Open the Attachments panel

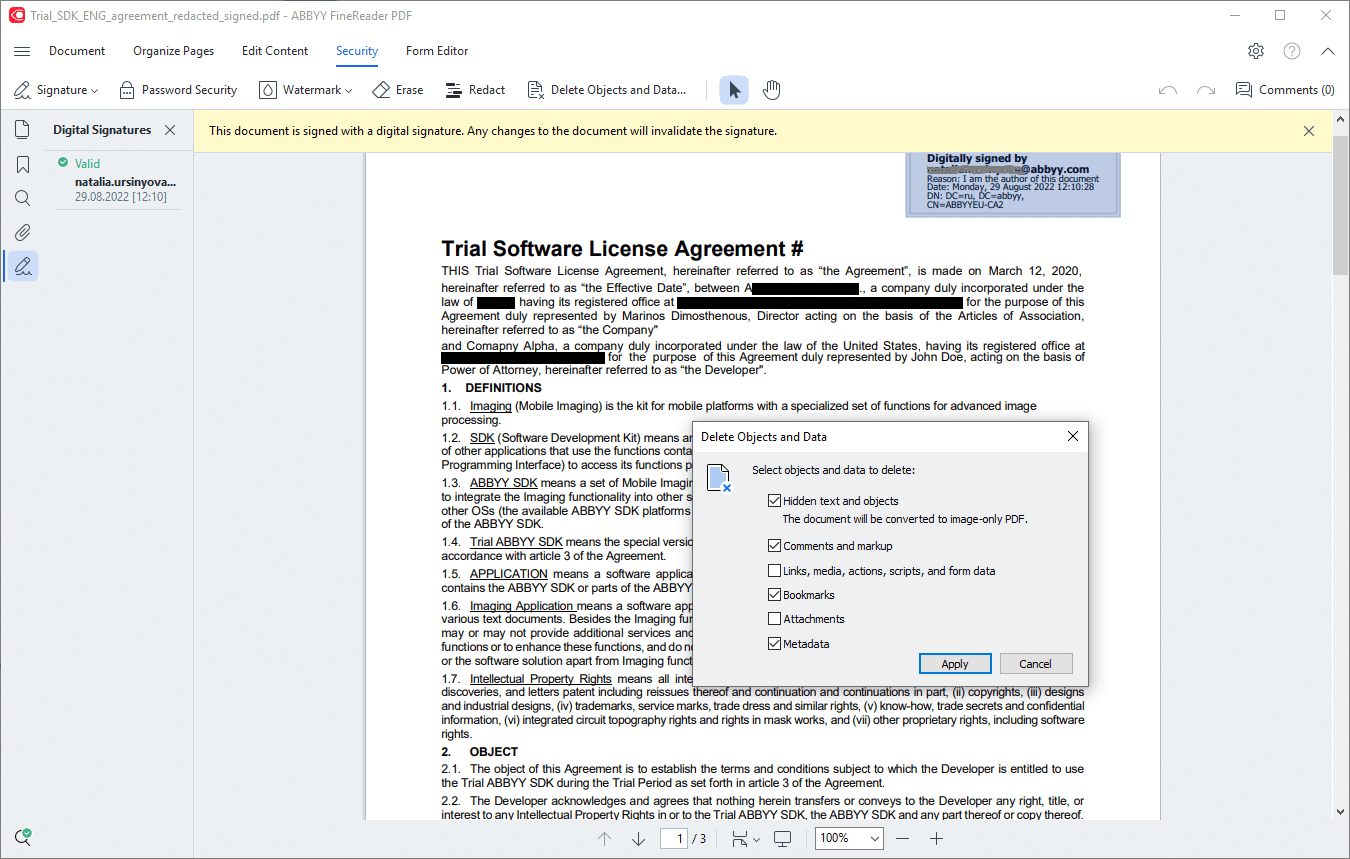(x=22, y=232)
